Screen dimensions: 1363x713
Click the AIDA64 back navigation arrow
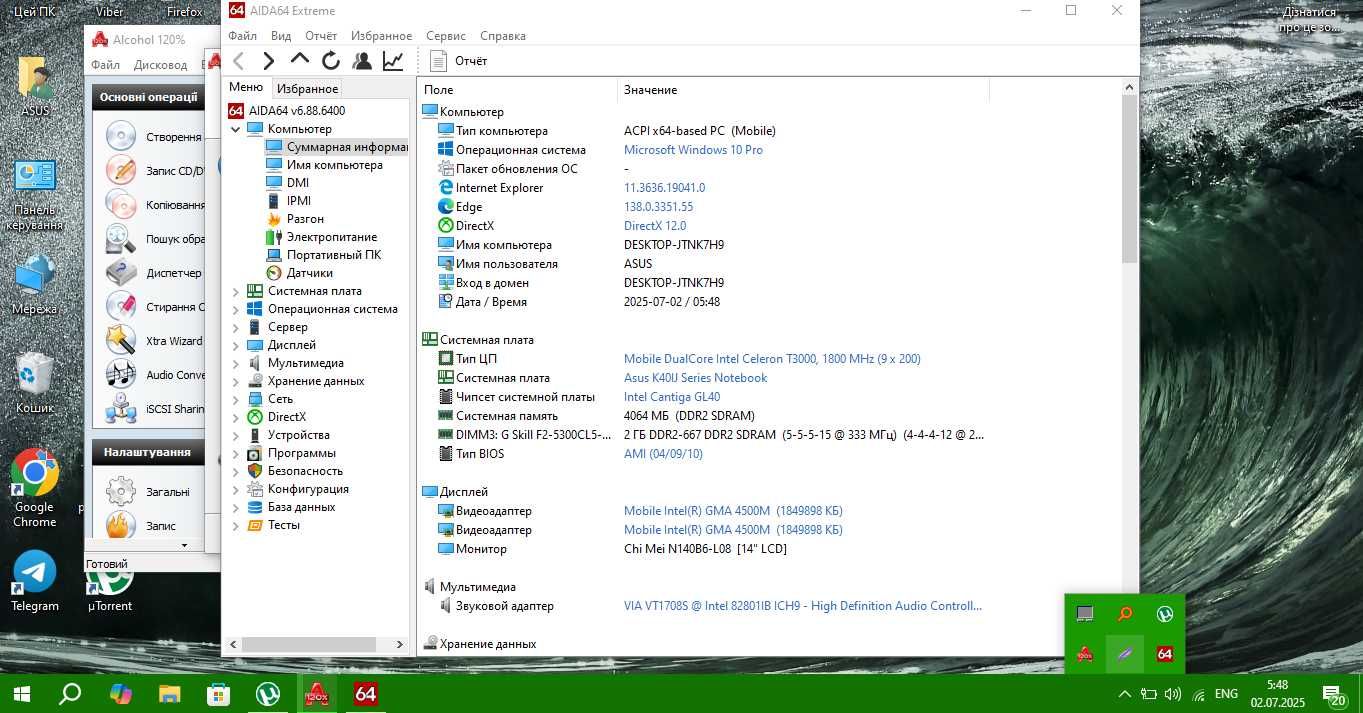[x=238, y=61]
